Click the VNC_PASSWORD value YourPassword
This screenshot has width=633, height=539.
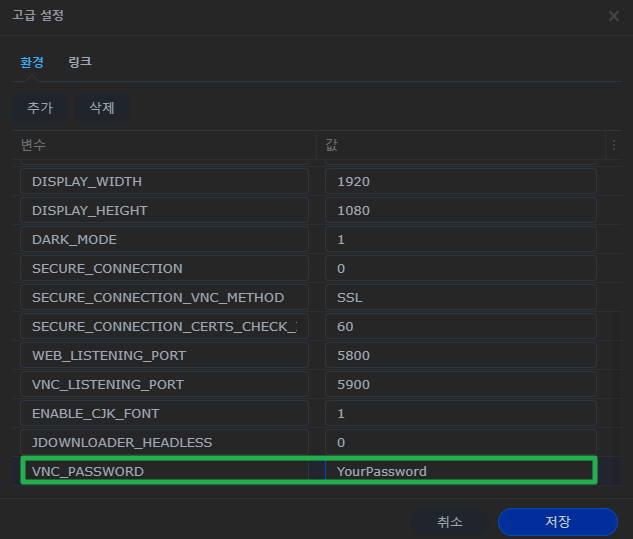point(460,471)
